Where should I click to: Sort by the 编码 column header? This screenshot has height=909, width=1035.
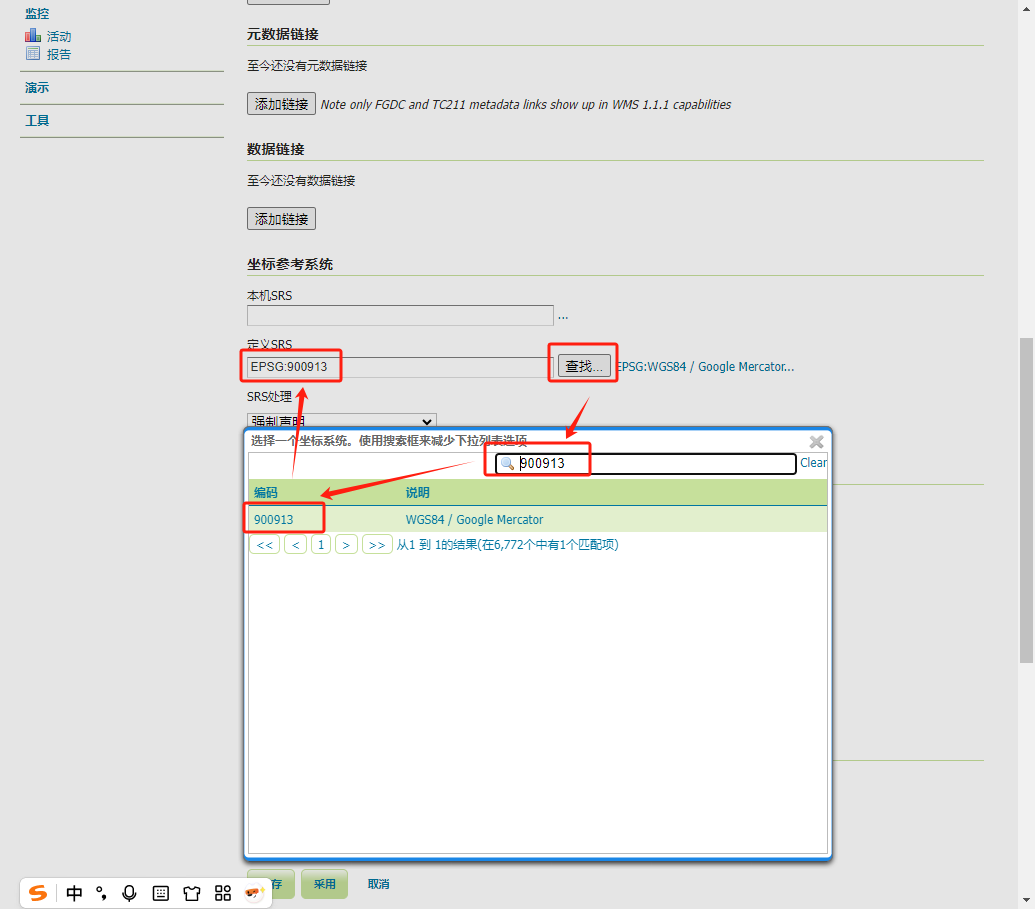point(266,492)
